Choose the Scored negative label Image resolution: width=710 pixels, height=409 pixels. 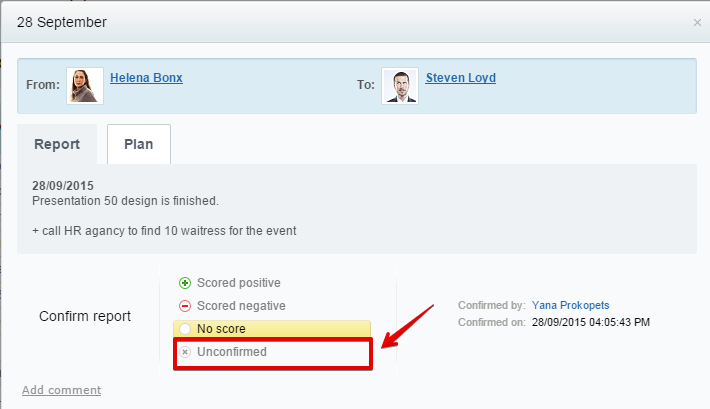(241, 306)
